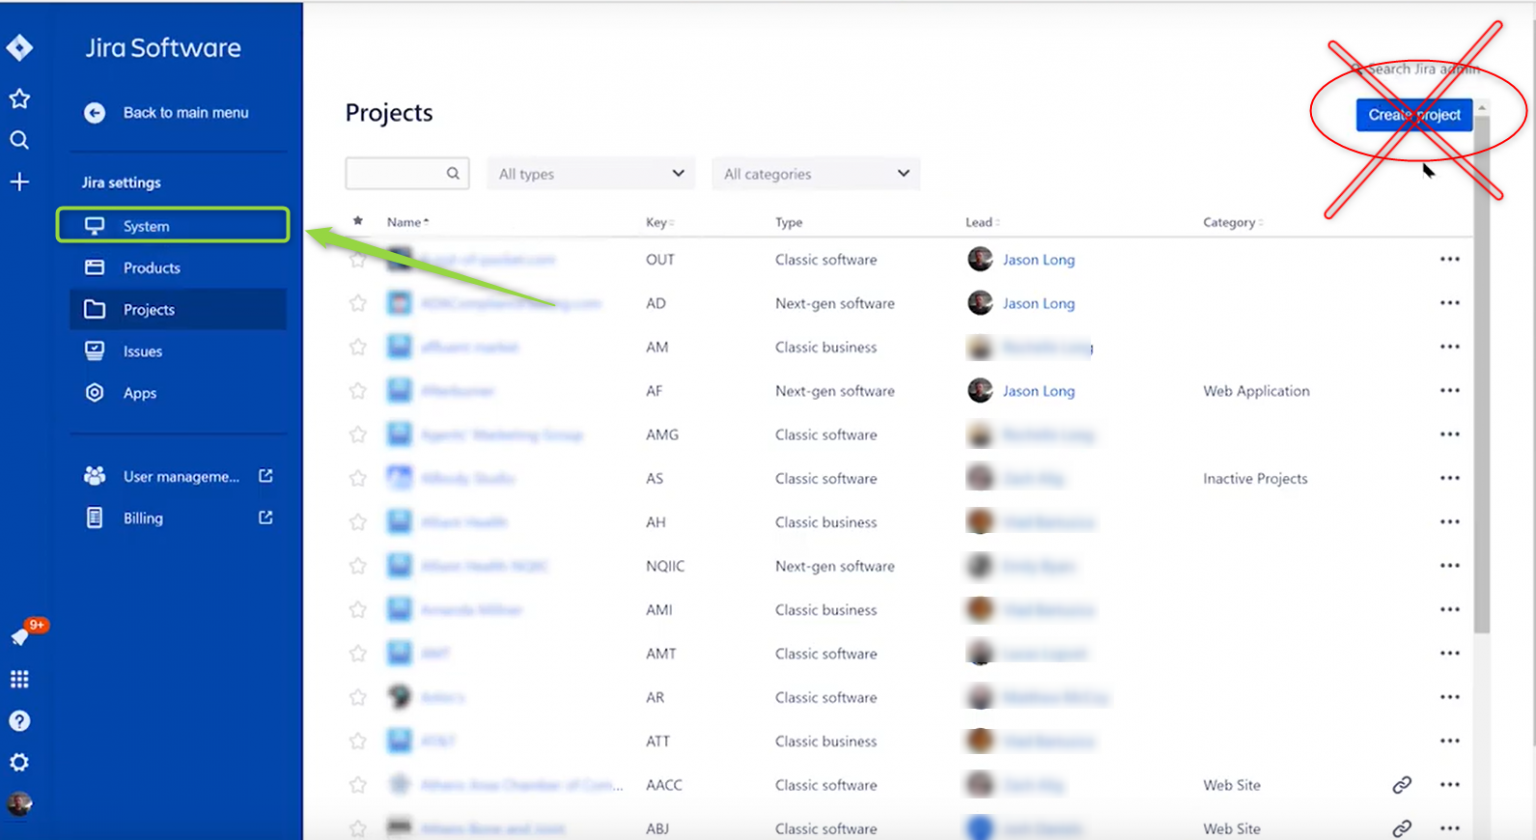Open Jason Long's profile link

tap(1038, 259)
